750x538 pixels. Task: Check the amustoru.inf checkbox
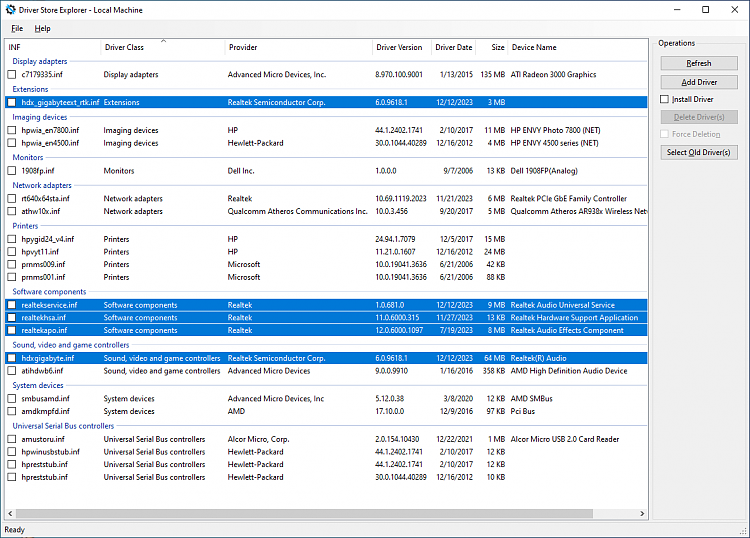click(12, 439)
